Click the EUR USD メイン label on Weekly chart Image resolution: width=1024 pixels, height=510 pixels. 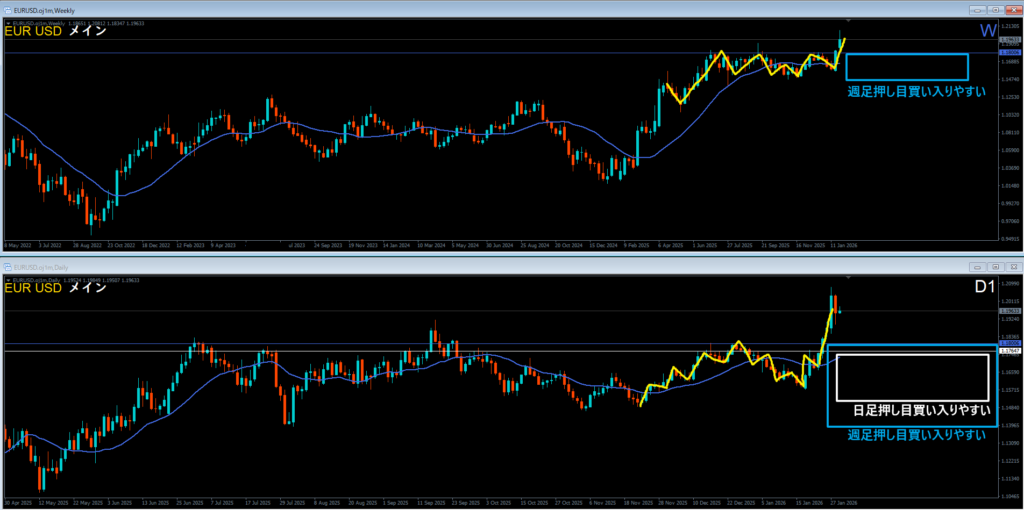pyautogui.click(x=56, y=31)
